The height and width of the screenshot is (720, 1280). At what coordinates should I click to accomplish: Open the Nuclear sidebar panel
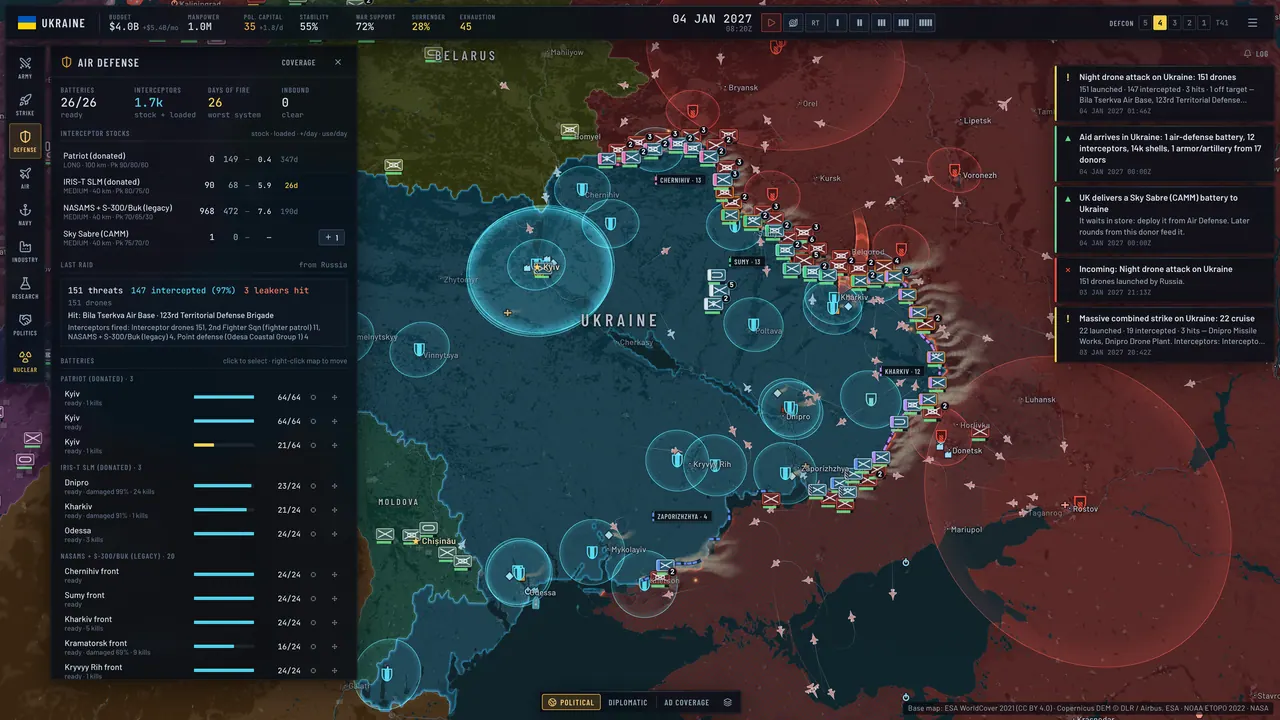pos(25,360)
